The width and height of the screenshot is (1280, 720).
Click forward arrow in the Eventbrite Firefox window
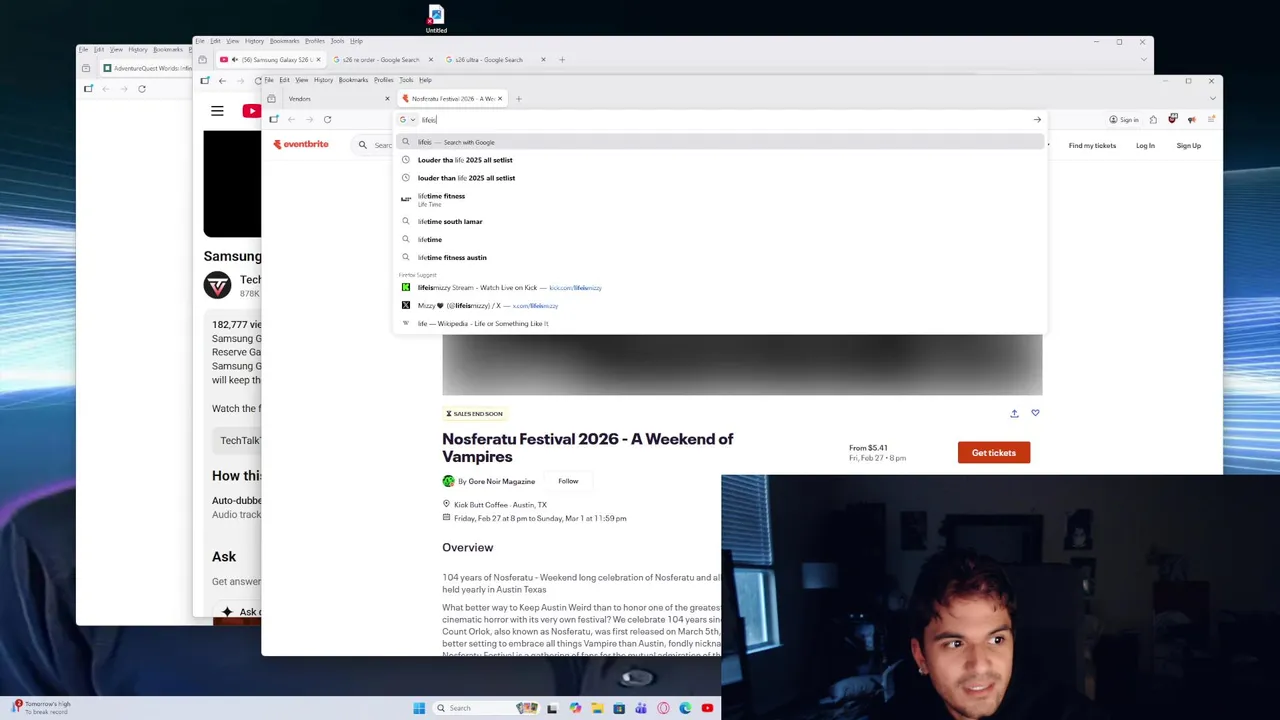(x=309, y=119)
